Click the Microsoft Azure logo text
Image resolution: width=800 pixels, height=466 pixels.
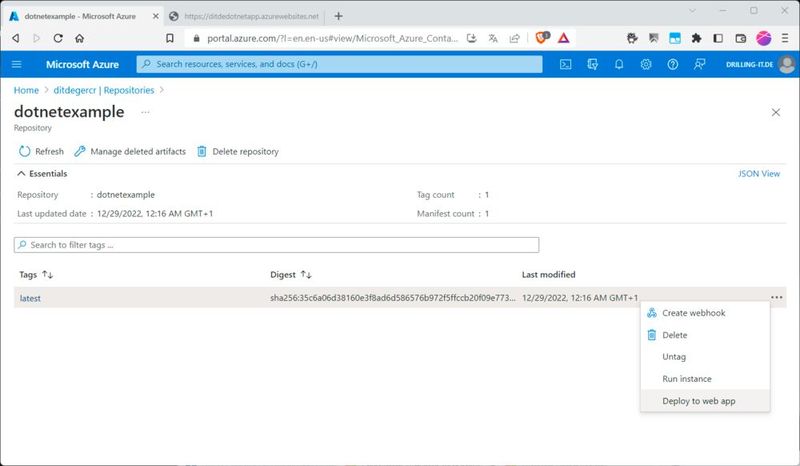click(82, 64)
